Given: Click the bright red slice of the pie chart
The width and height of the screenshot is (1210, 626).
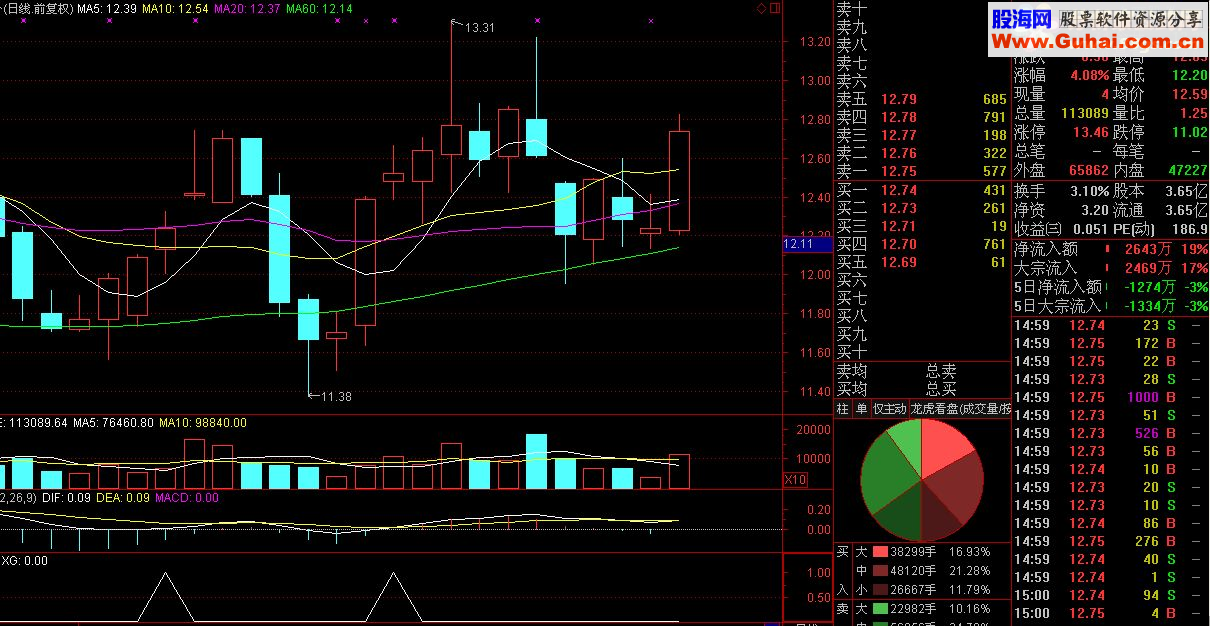Looking at the screenshot, I should coord(942,446).
